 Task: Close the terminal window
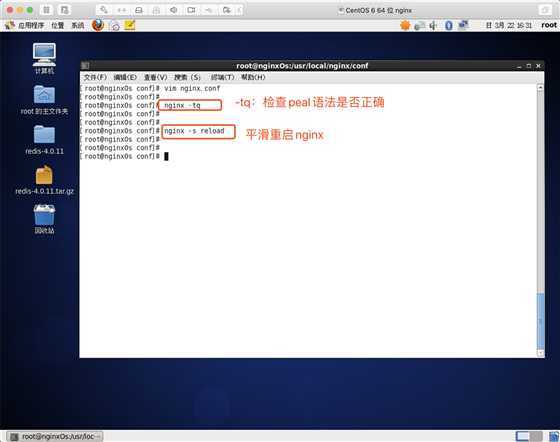click(538, 66)
